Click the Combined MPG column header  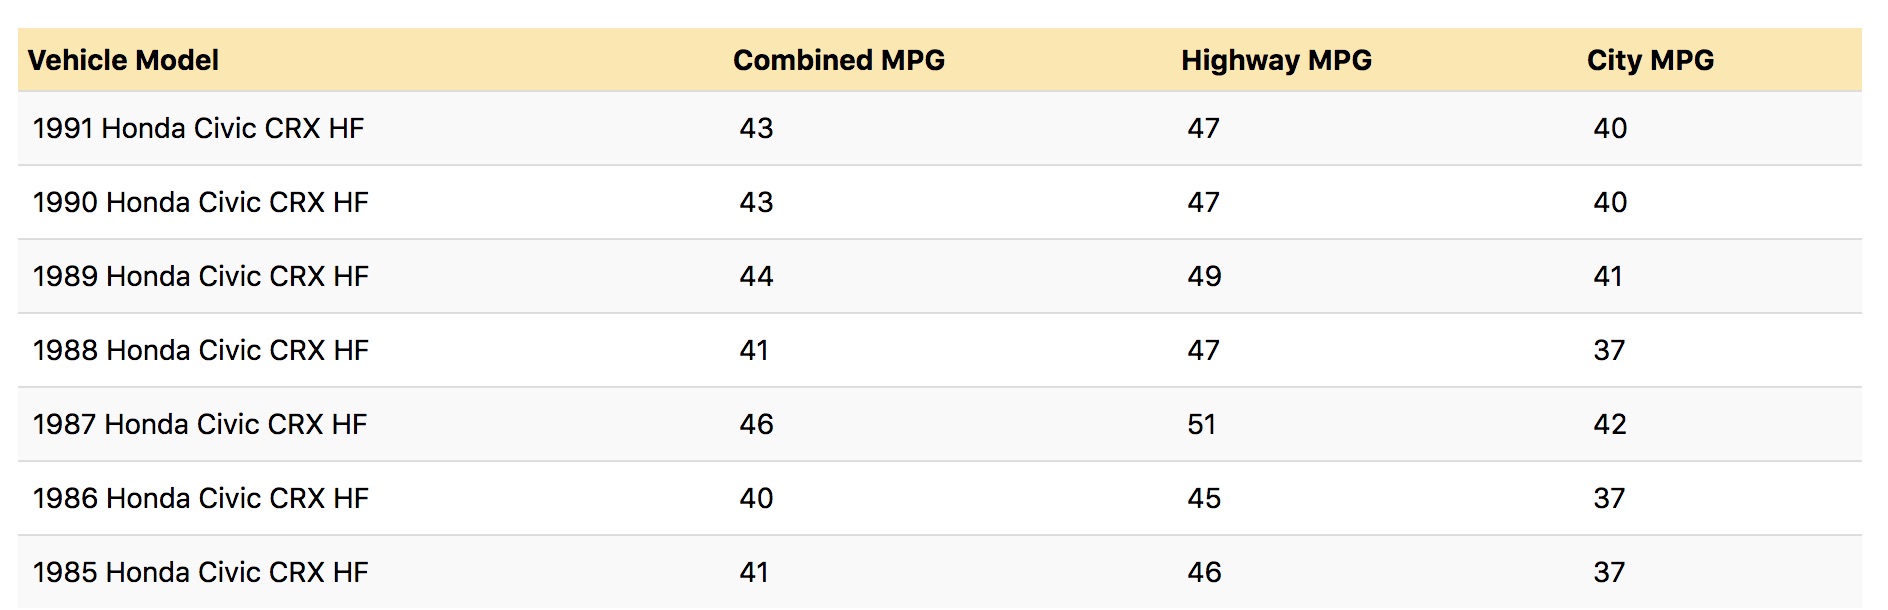tap(838, 60)
